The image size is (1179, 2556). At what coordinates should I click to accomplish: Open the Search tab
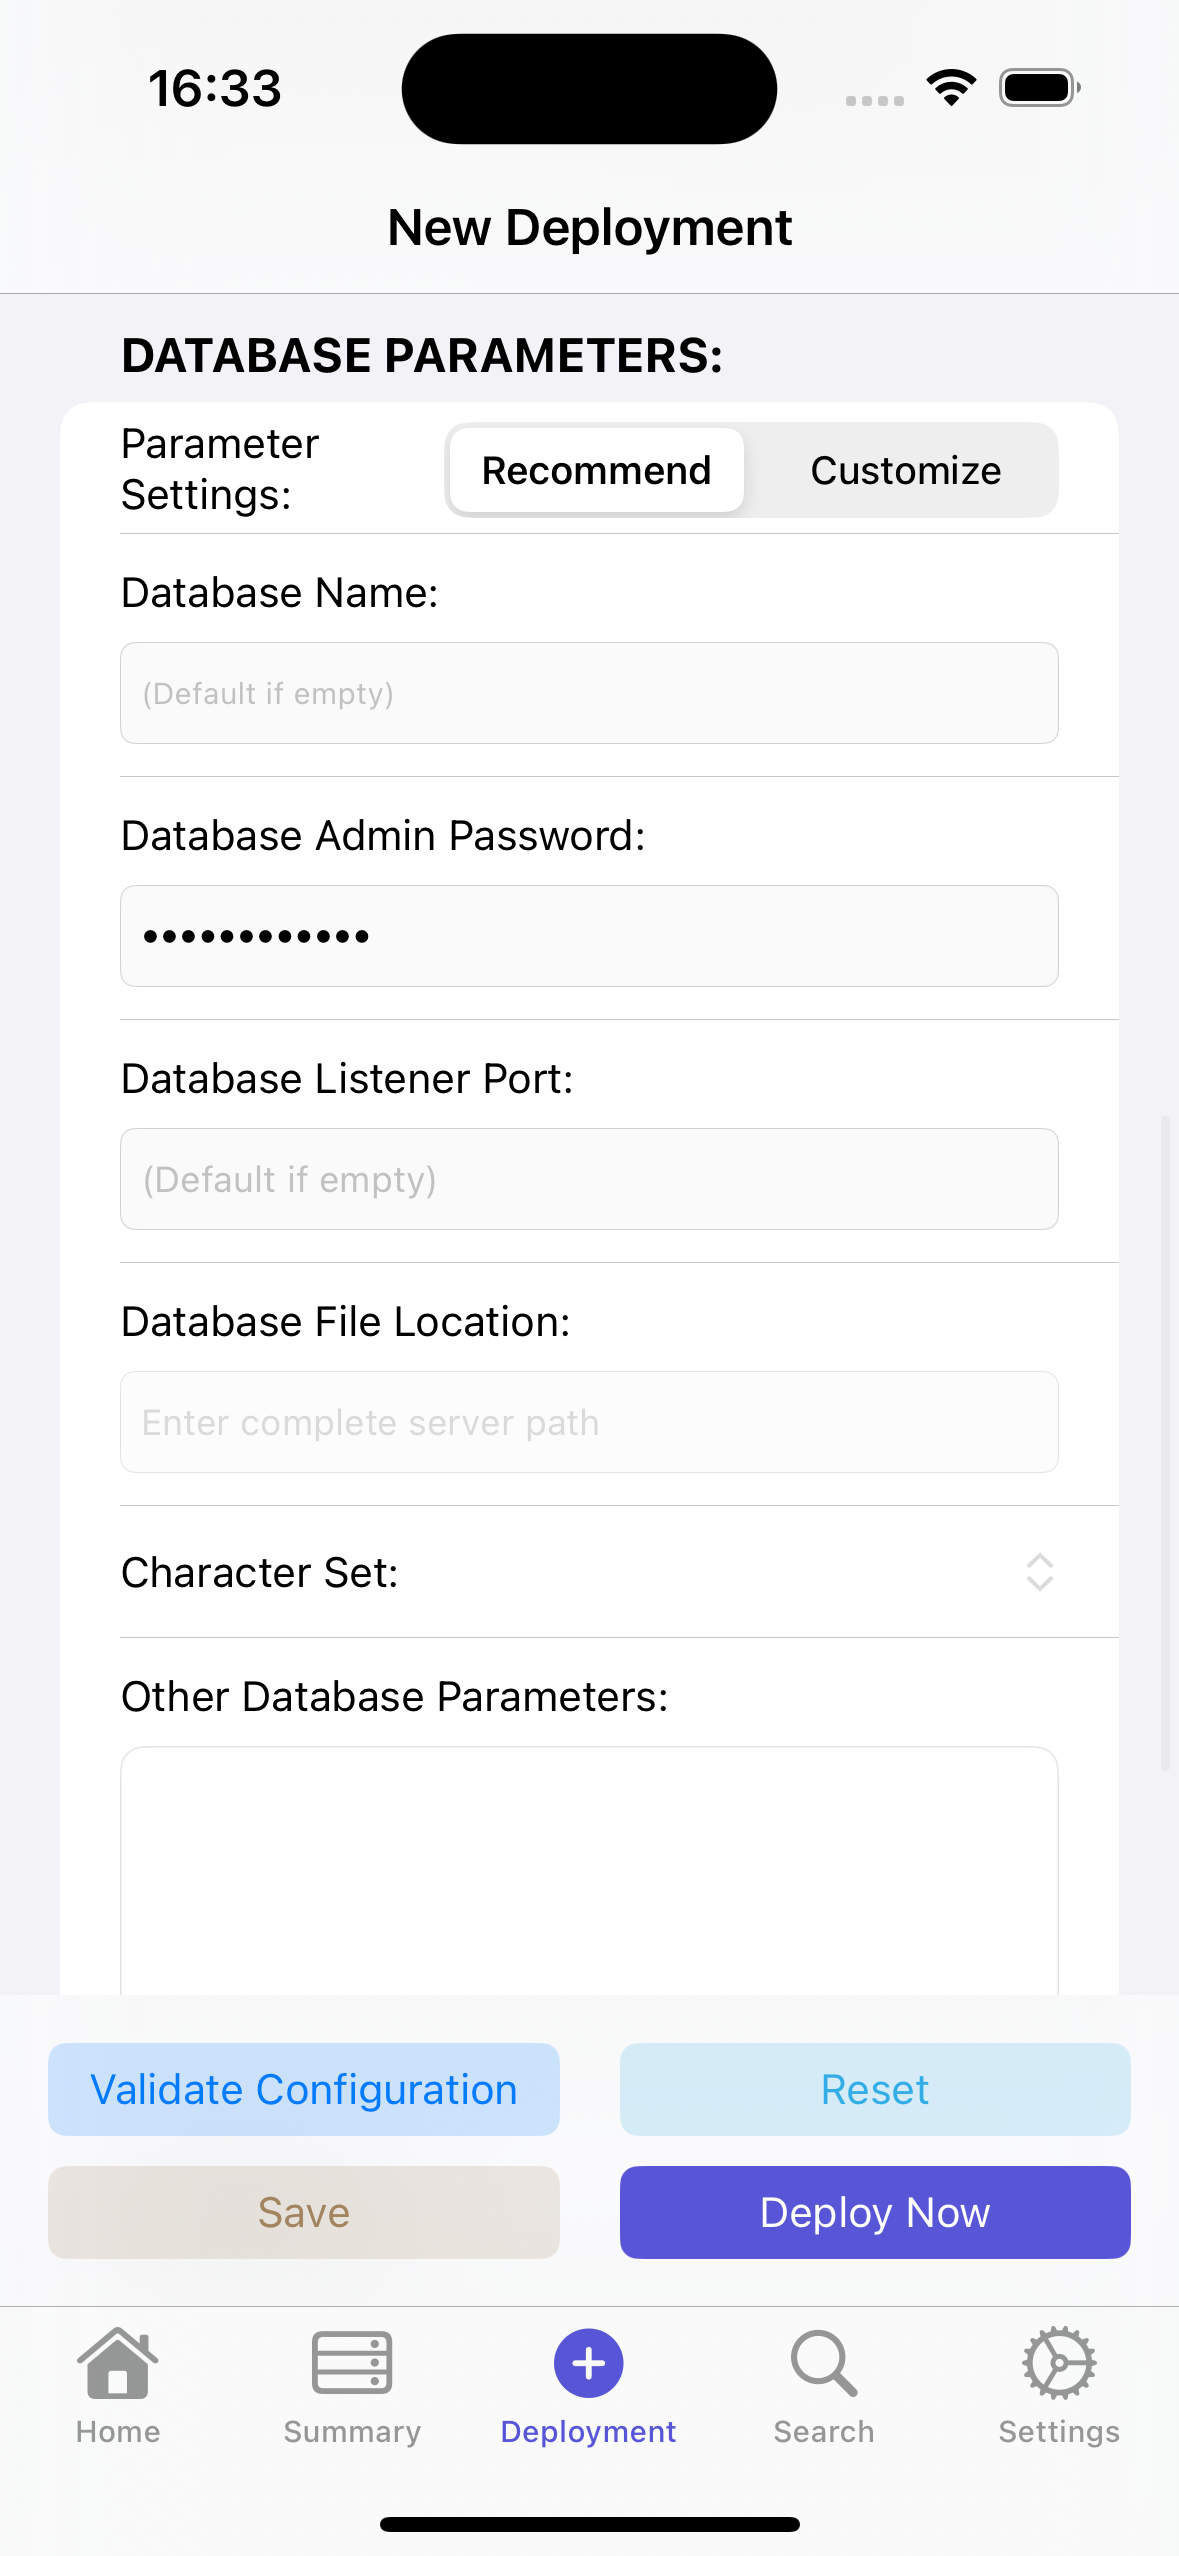(824, 2385)
